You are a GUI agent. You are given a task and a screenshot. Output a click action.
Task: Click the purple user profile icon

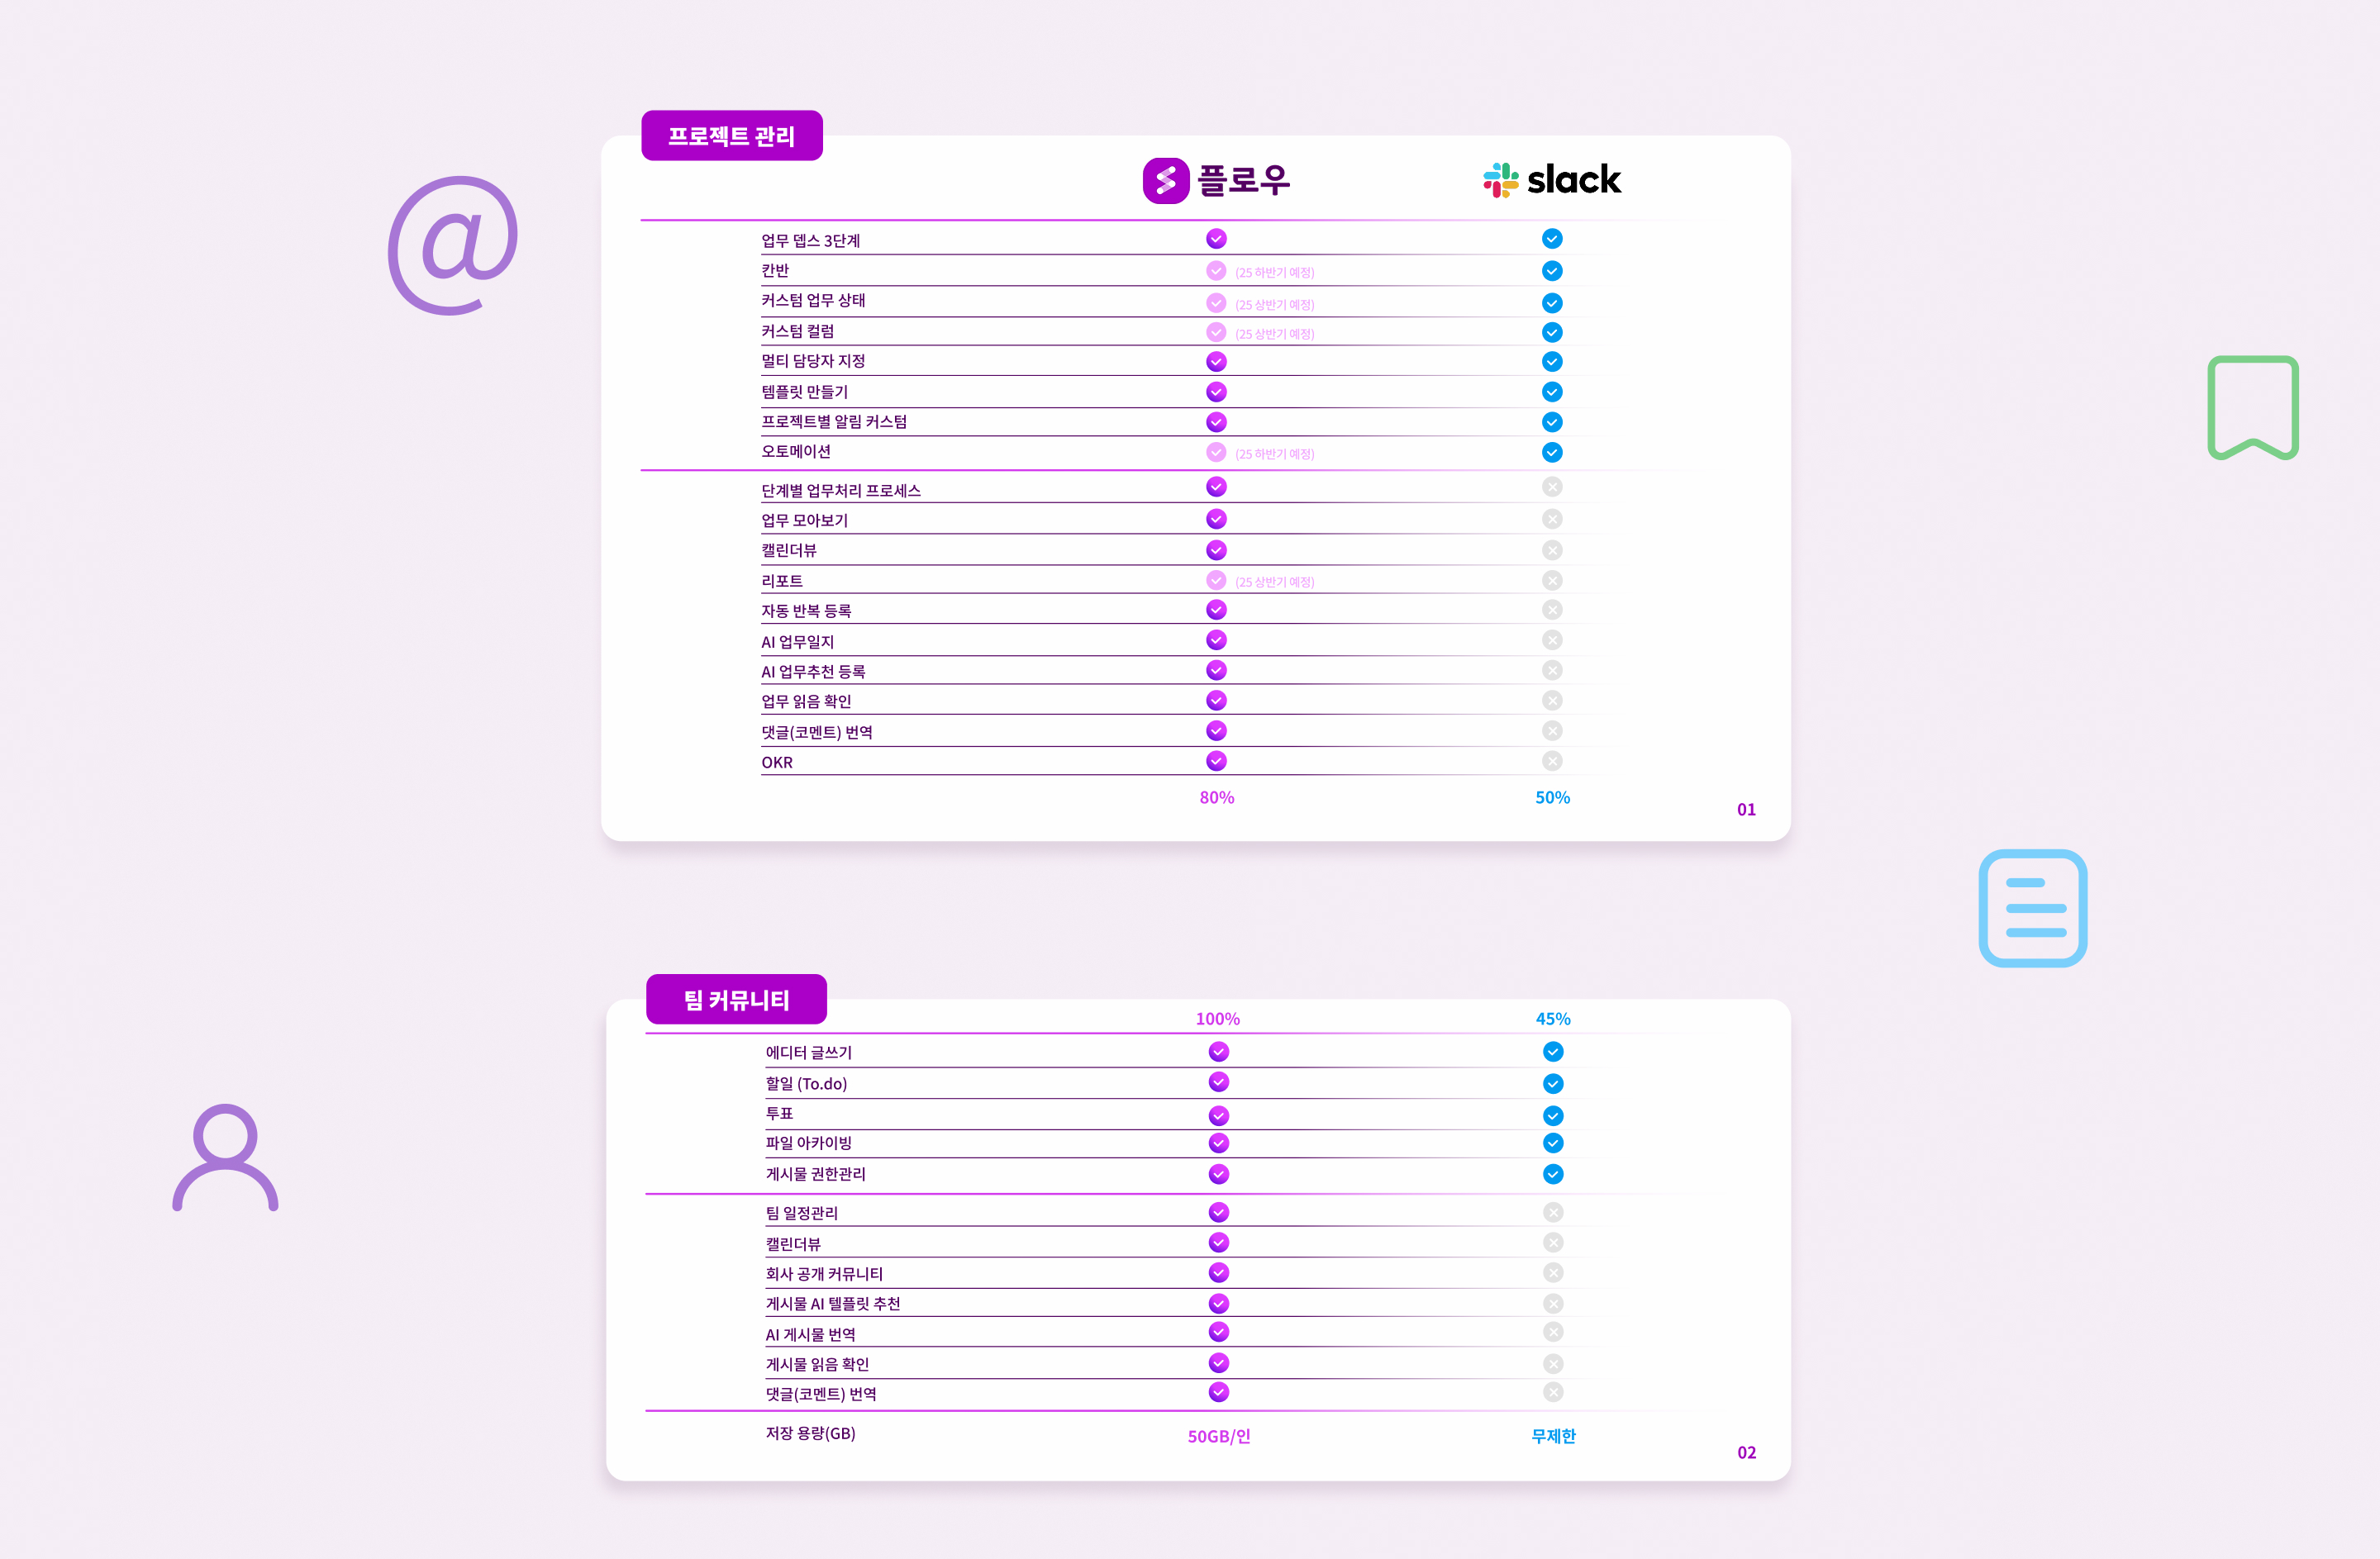click(x=225, y=1157)
